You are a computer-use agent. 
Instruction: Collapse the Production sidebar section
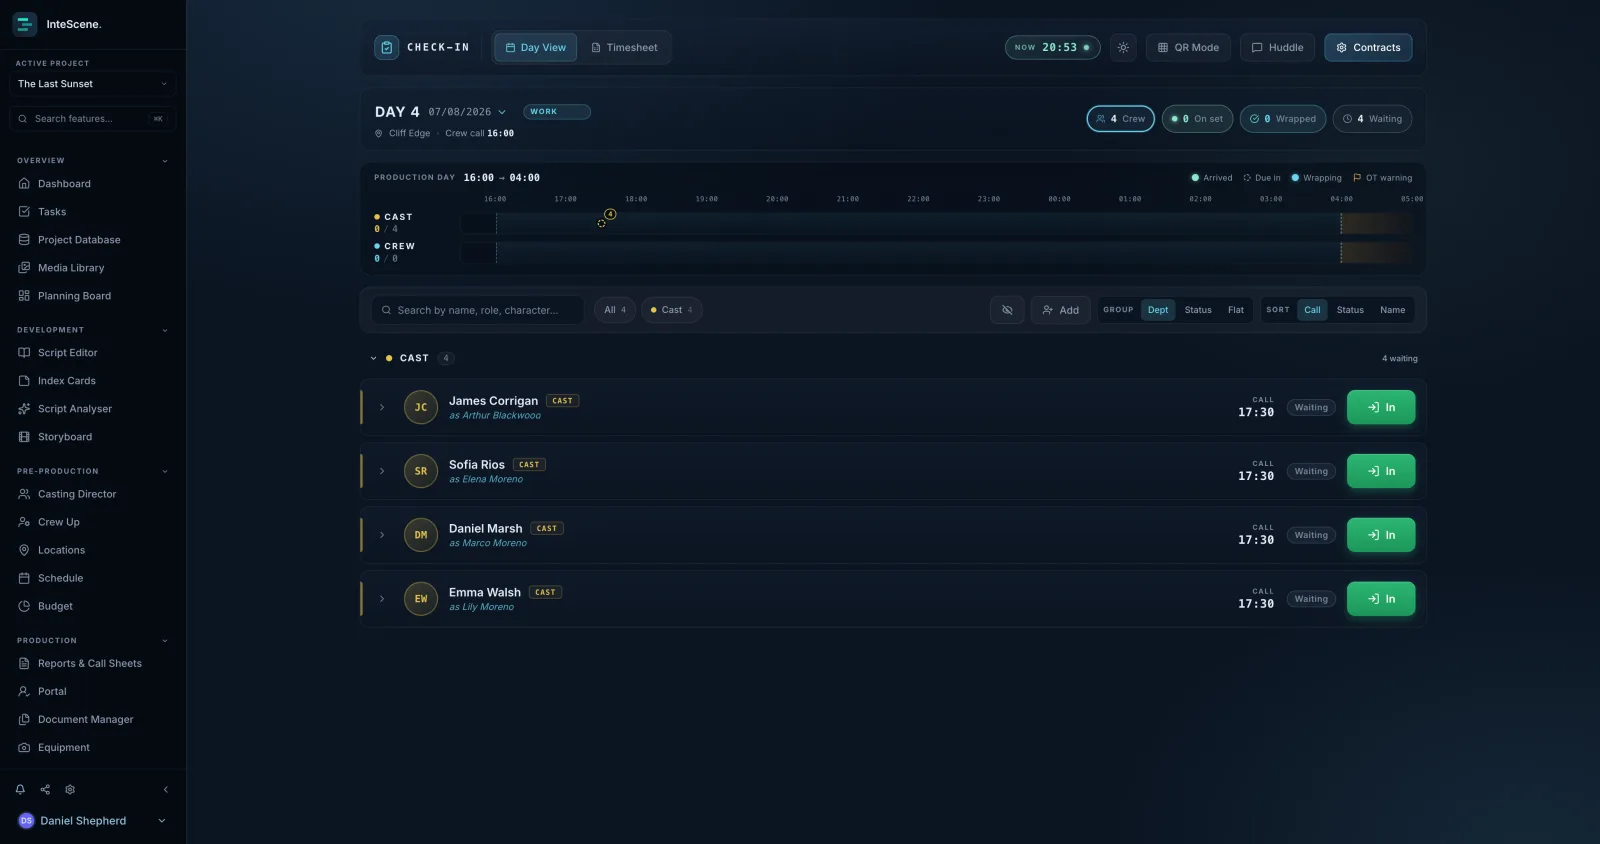(x=165, y=641)
